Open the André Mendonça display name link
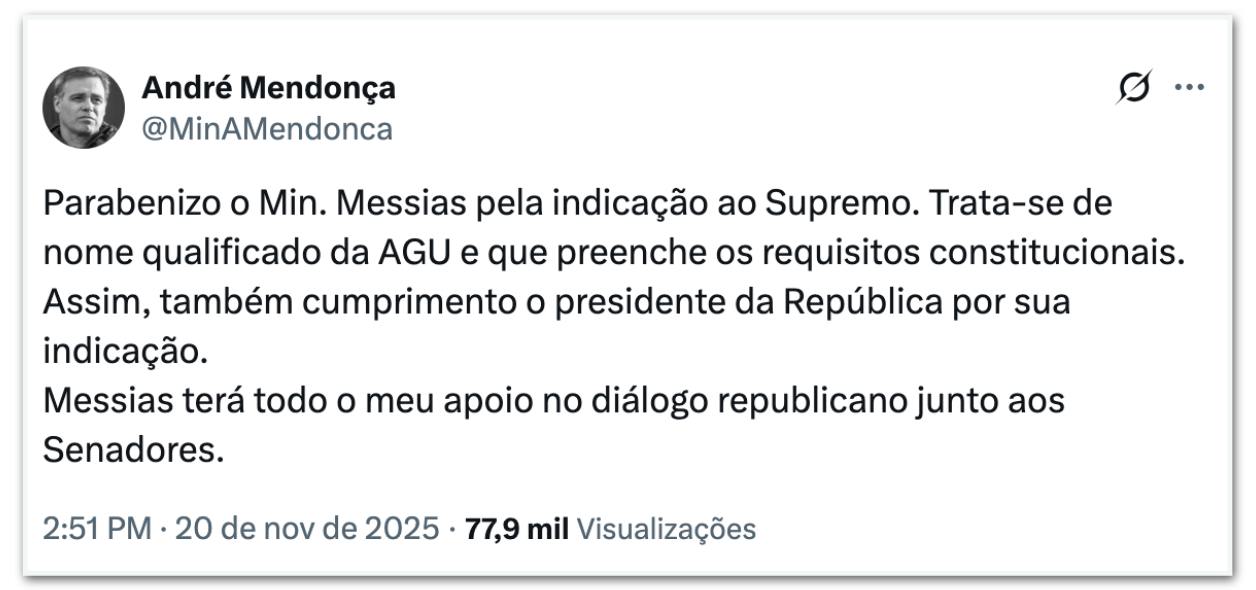 point(268,88)
